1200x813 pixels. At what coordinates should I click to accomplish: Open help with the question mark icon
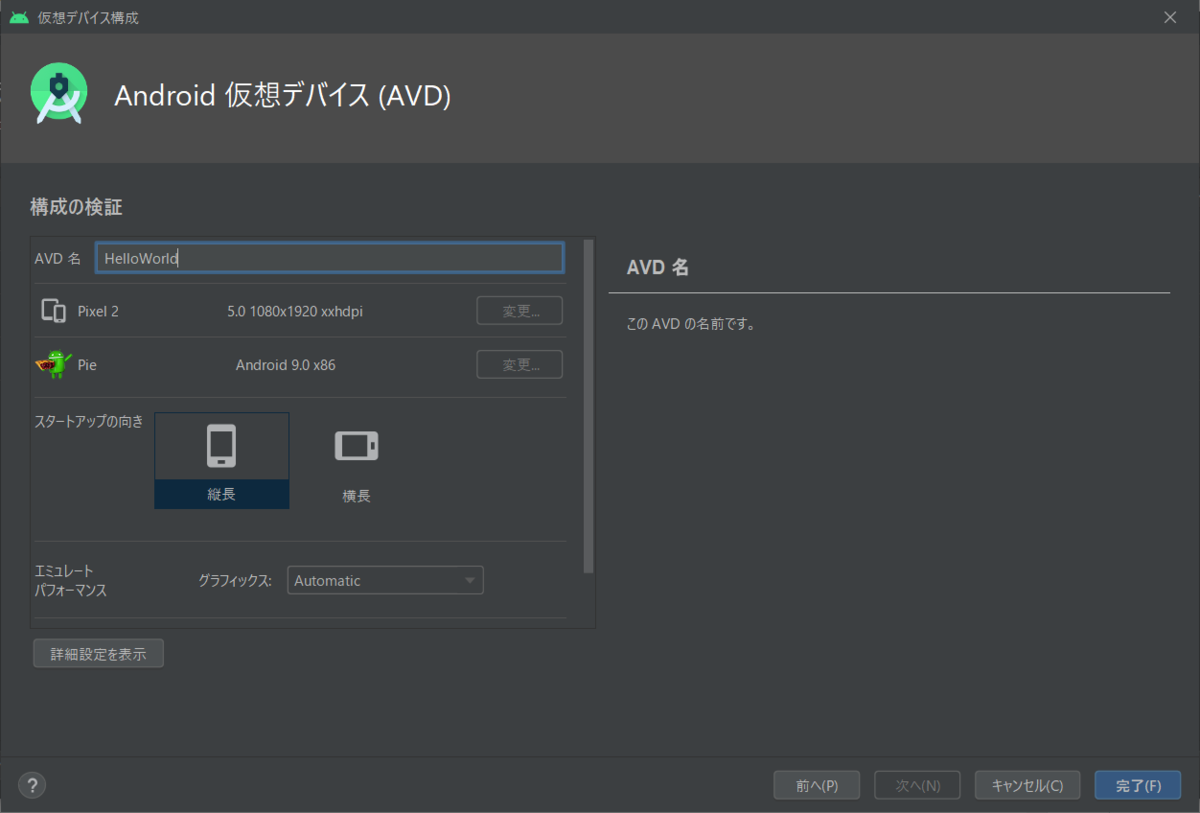pyautogui.click(x=33, y=784)
